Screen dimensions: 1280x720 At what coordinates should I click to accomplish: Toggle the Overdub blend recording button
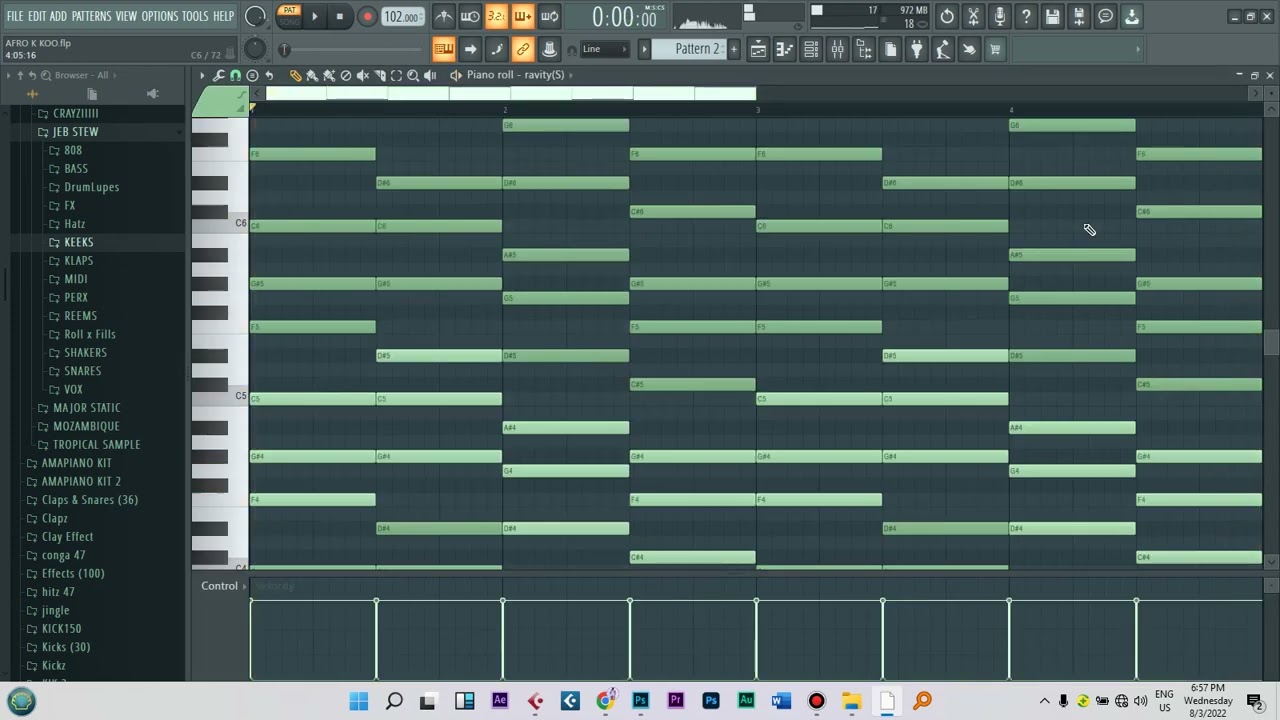click(522, 16)
